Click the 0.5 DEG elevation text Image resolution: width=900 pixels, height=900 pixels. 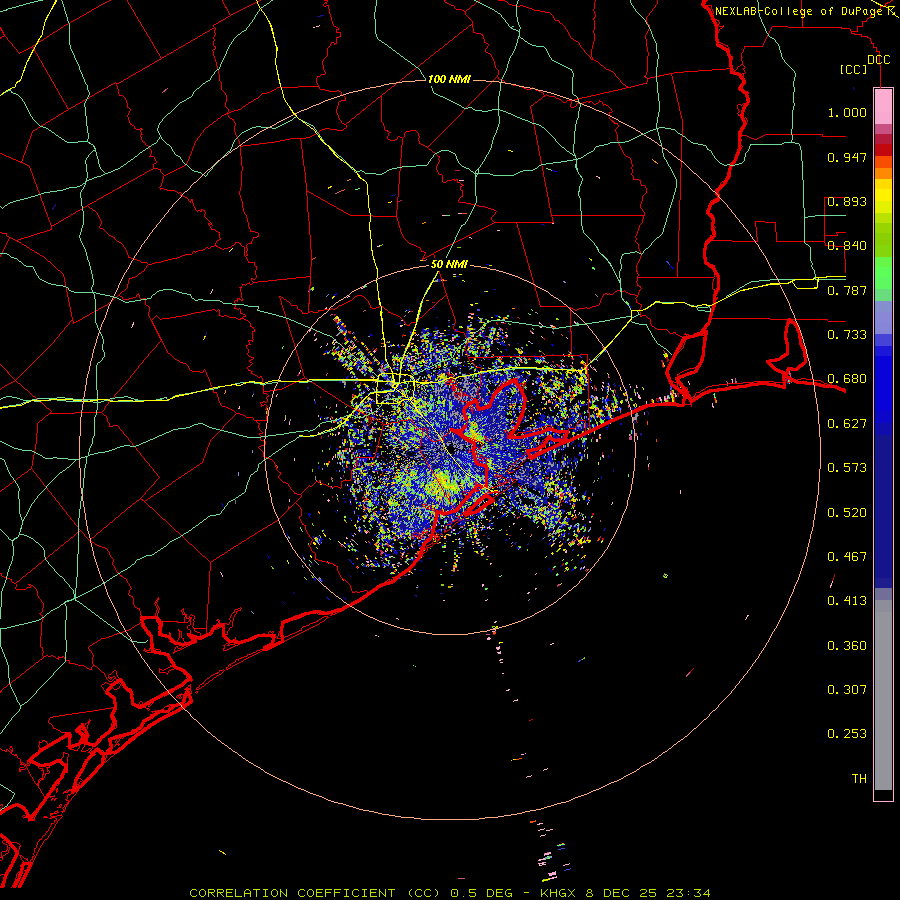click(x=481, y=893)
